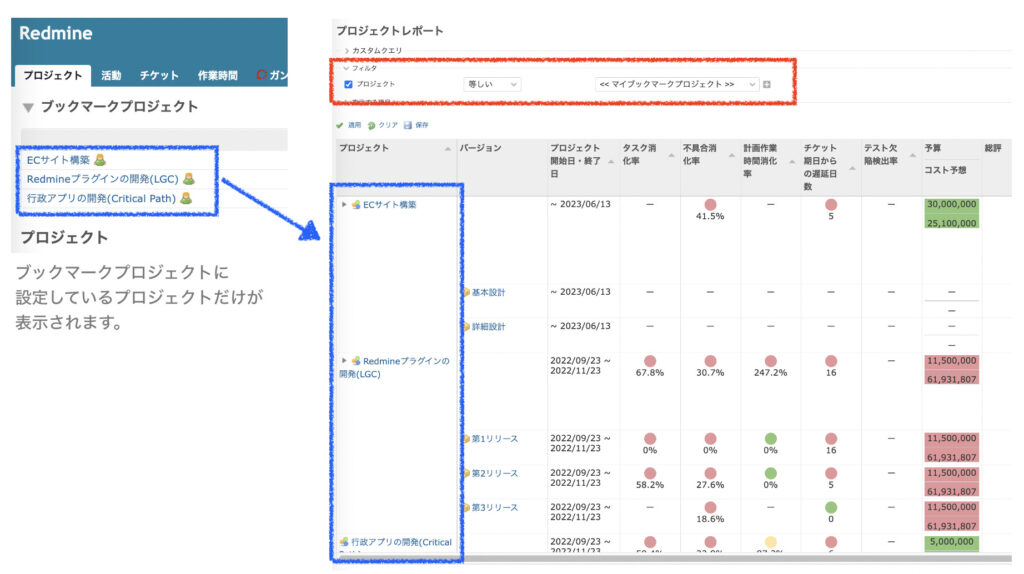1024x574 pixels.
Task: Collapse the フィルタ section
Action: tap(360, 68)
